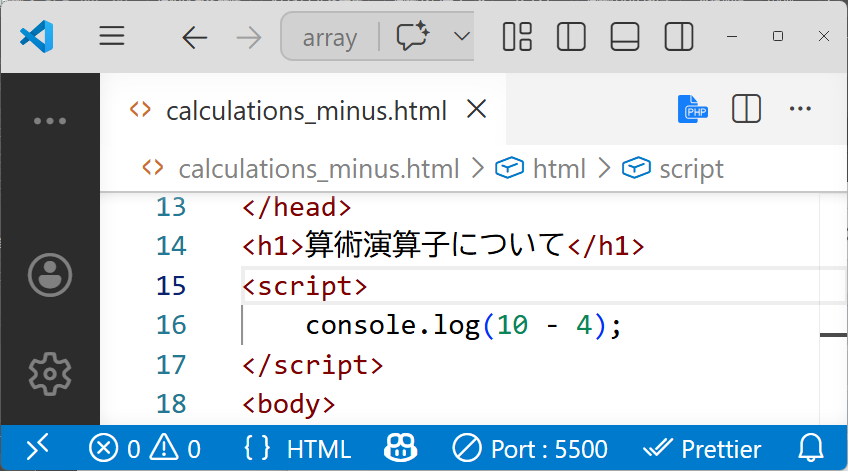849x472 pixels.
Task: Open a remote window via status bar icon
Action: pyautogui.click(x=37, y=448)
